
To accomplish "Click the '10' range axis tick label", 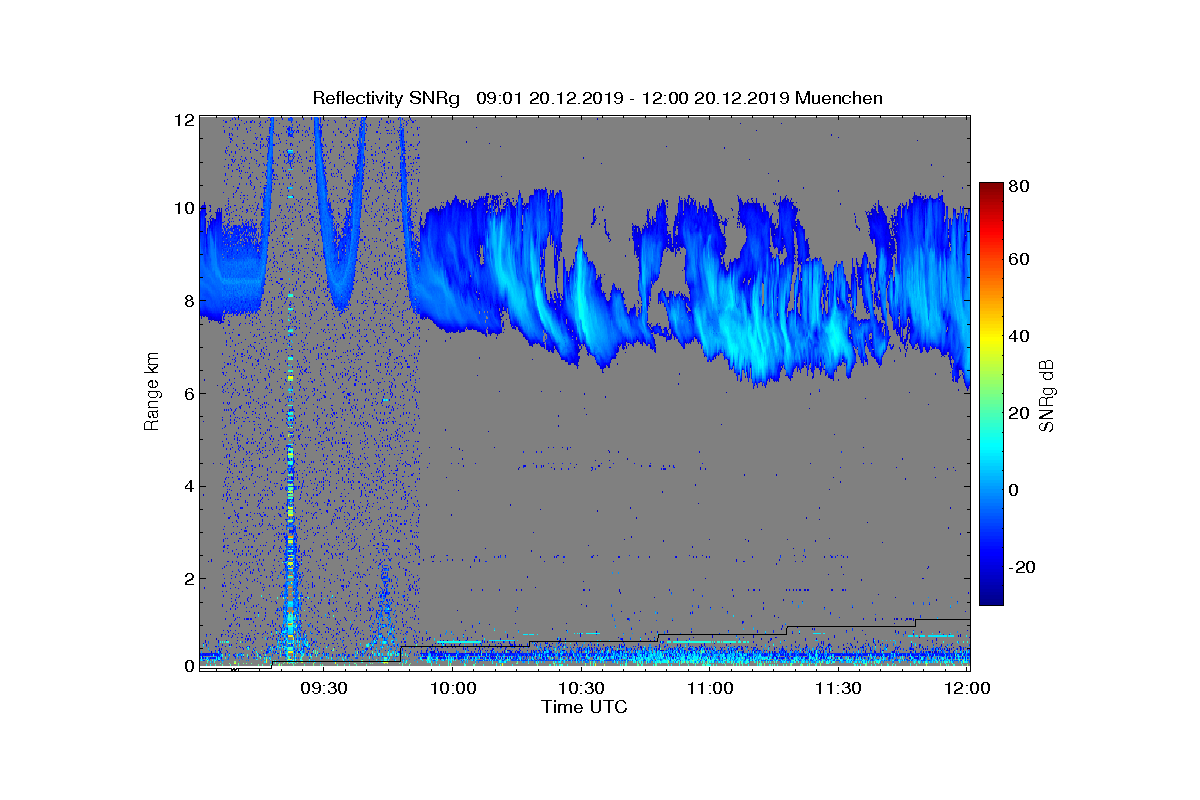I will coord(184,210).
